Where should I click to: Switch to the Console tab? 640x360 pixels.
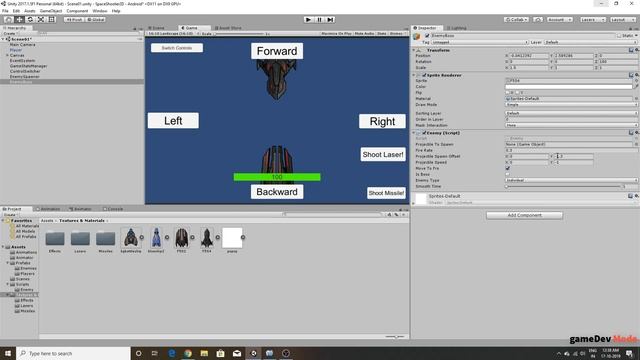[x=113, y=209]
